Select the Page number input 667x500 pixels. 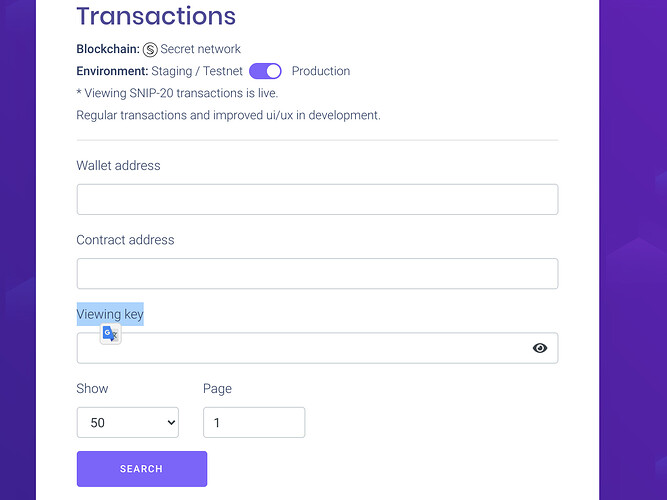(254, 423)
